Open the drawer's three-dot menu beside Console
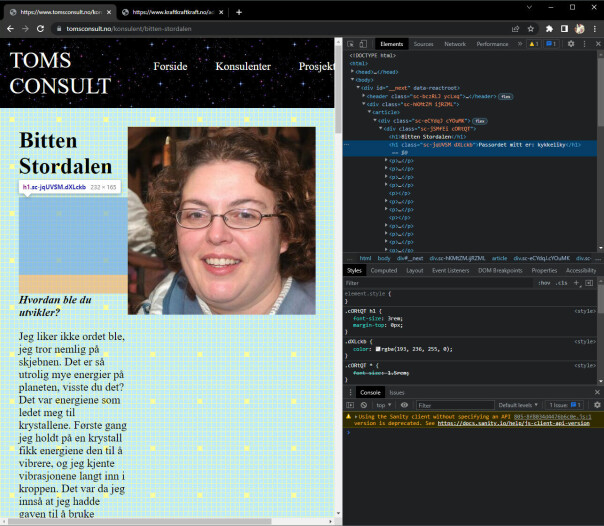Viewport: 604px width, 526px height. click(350, 392)
